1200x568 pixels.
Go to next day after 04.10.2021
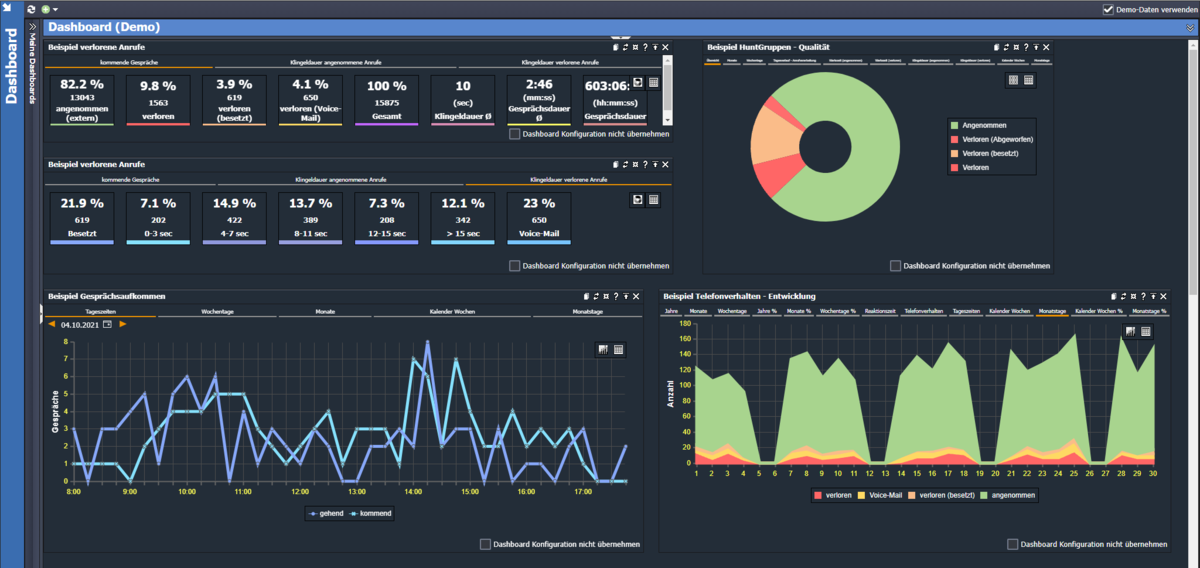point(123,324)
